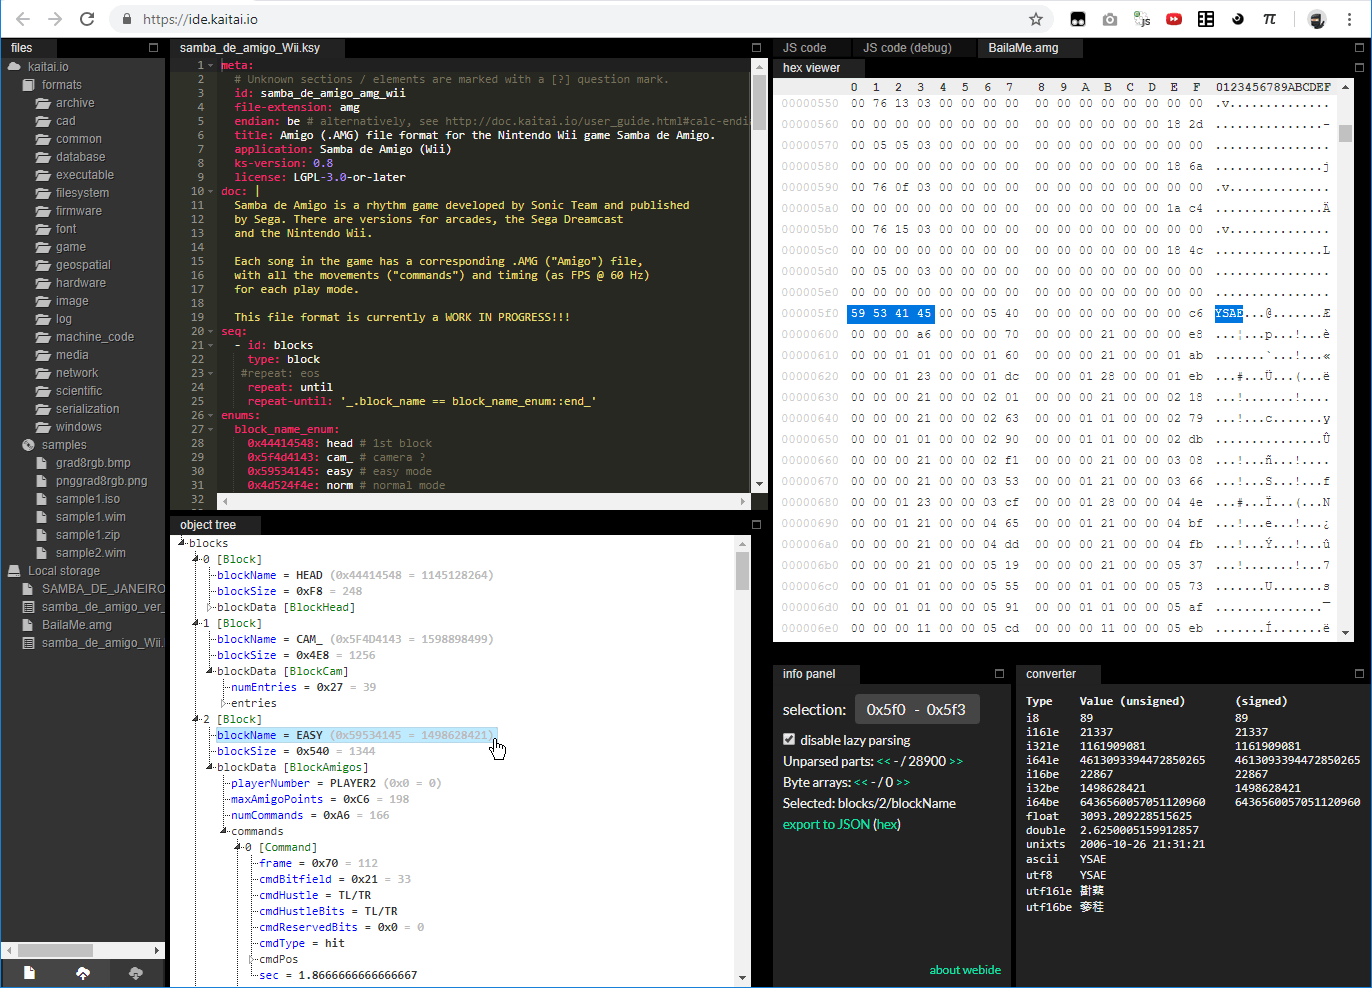Click the black swirl extension icon
The height and width of the screenshot is (988, 1372).
coord(1238,19)
